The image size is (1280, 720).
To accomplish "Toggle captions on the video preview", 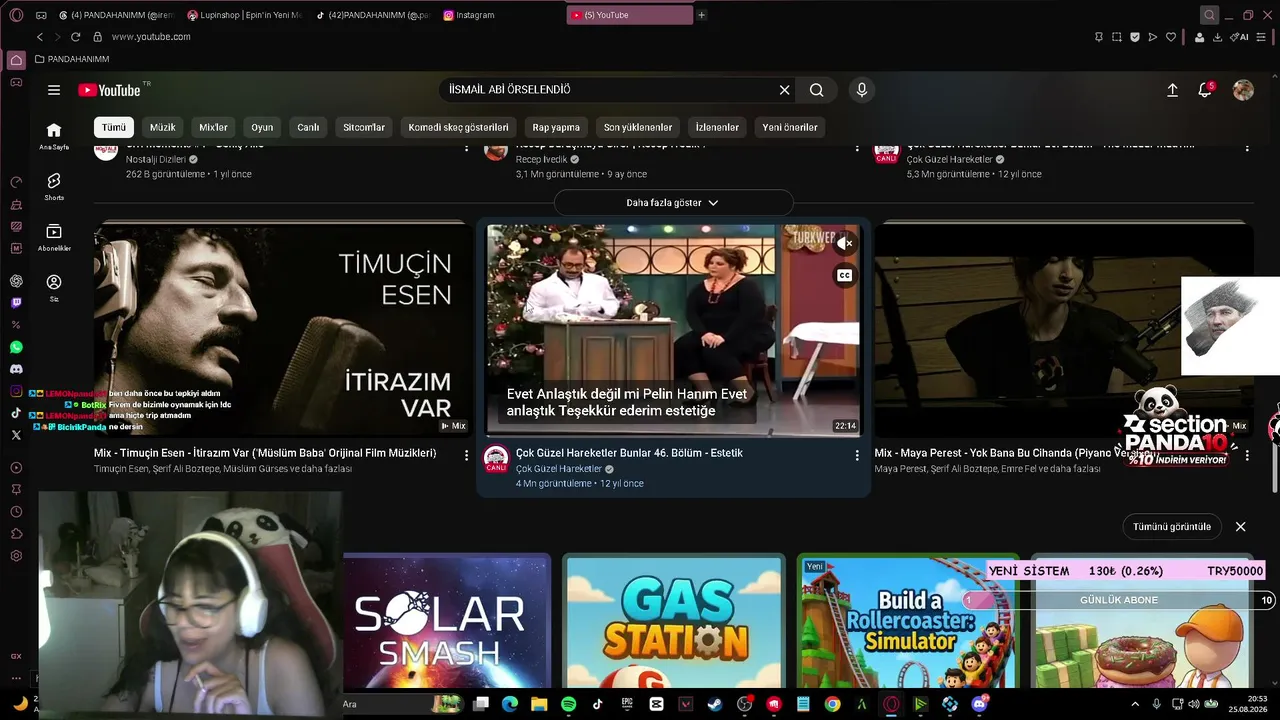I will (845, 275).
